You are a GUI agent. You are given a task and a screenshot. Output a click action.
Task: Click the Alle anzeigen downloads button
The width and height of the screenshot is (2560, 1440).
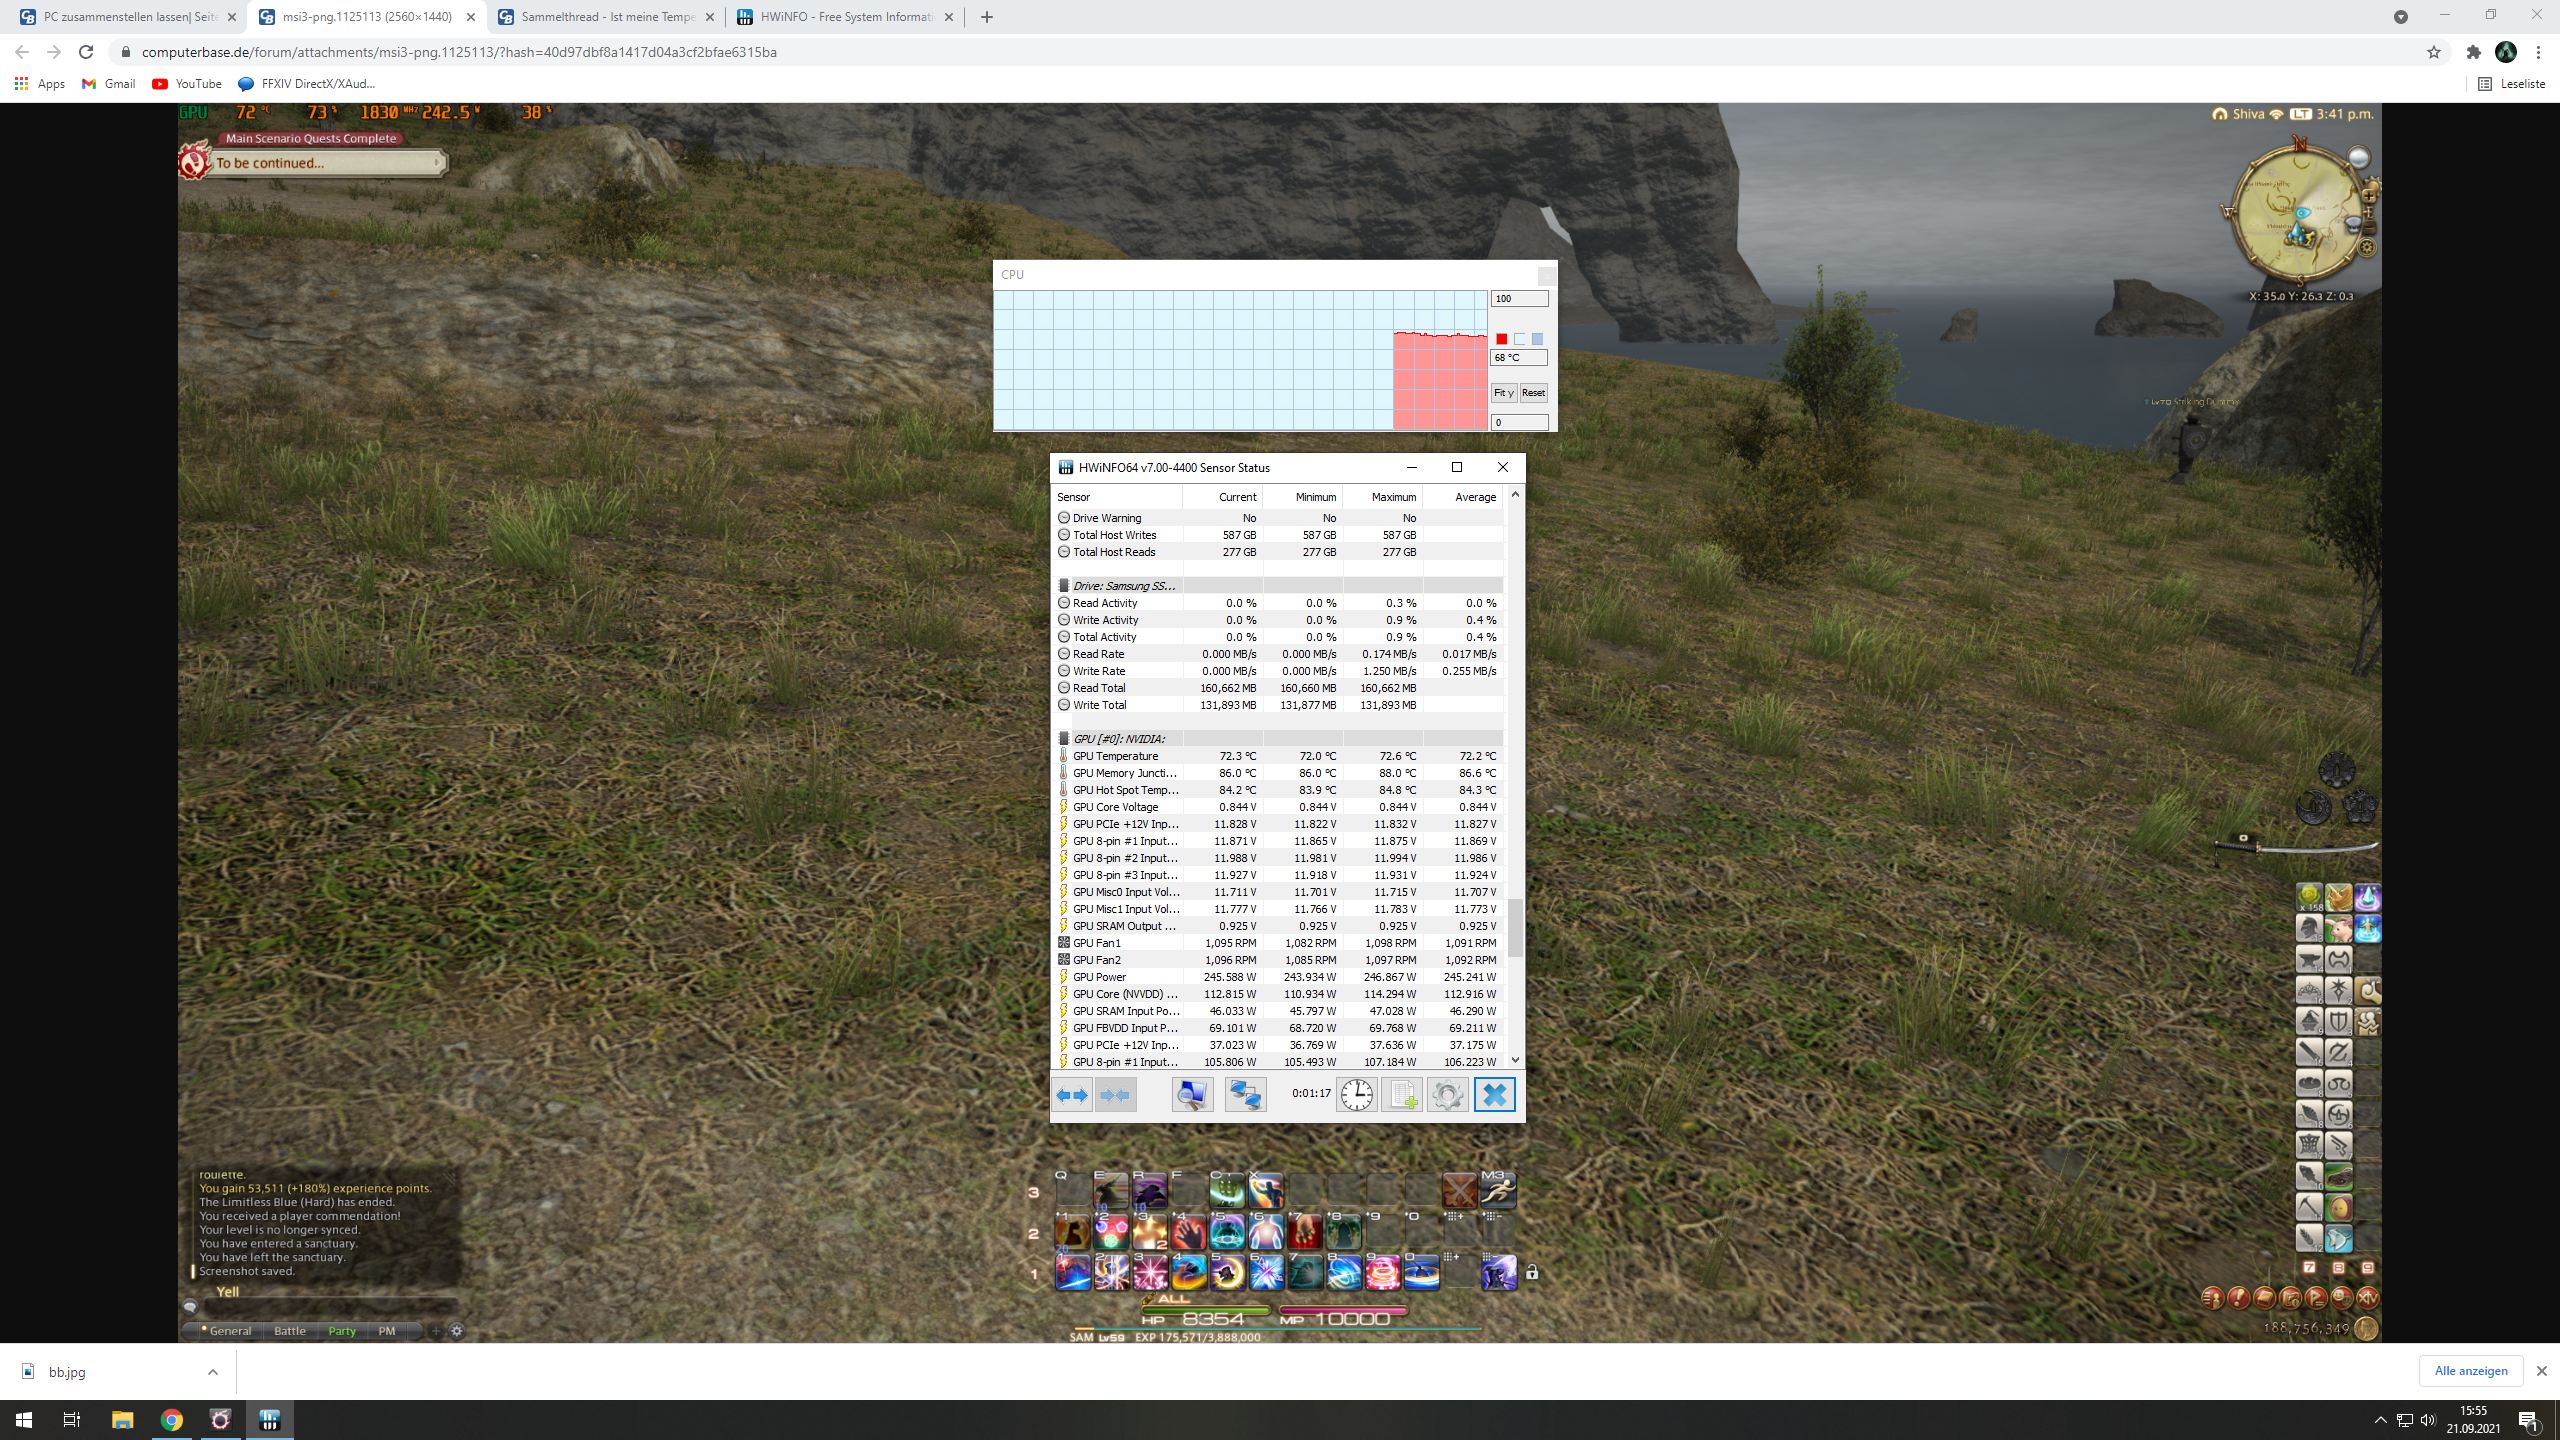(x=2470, y=1371)
